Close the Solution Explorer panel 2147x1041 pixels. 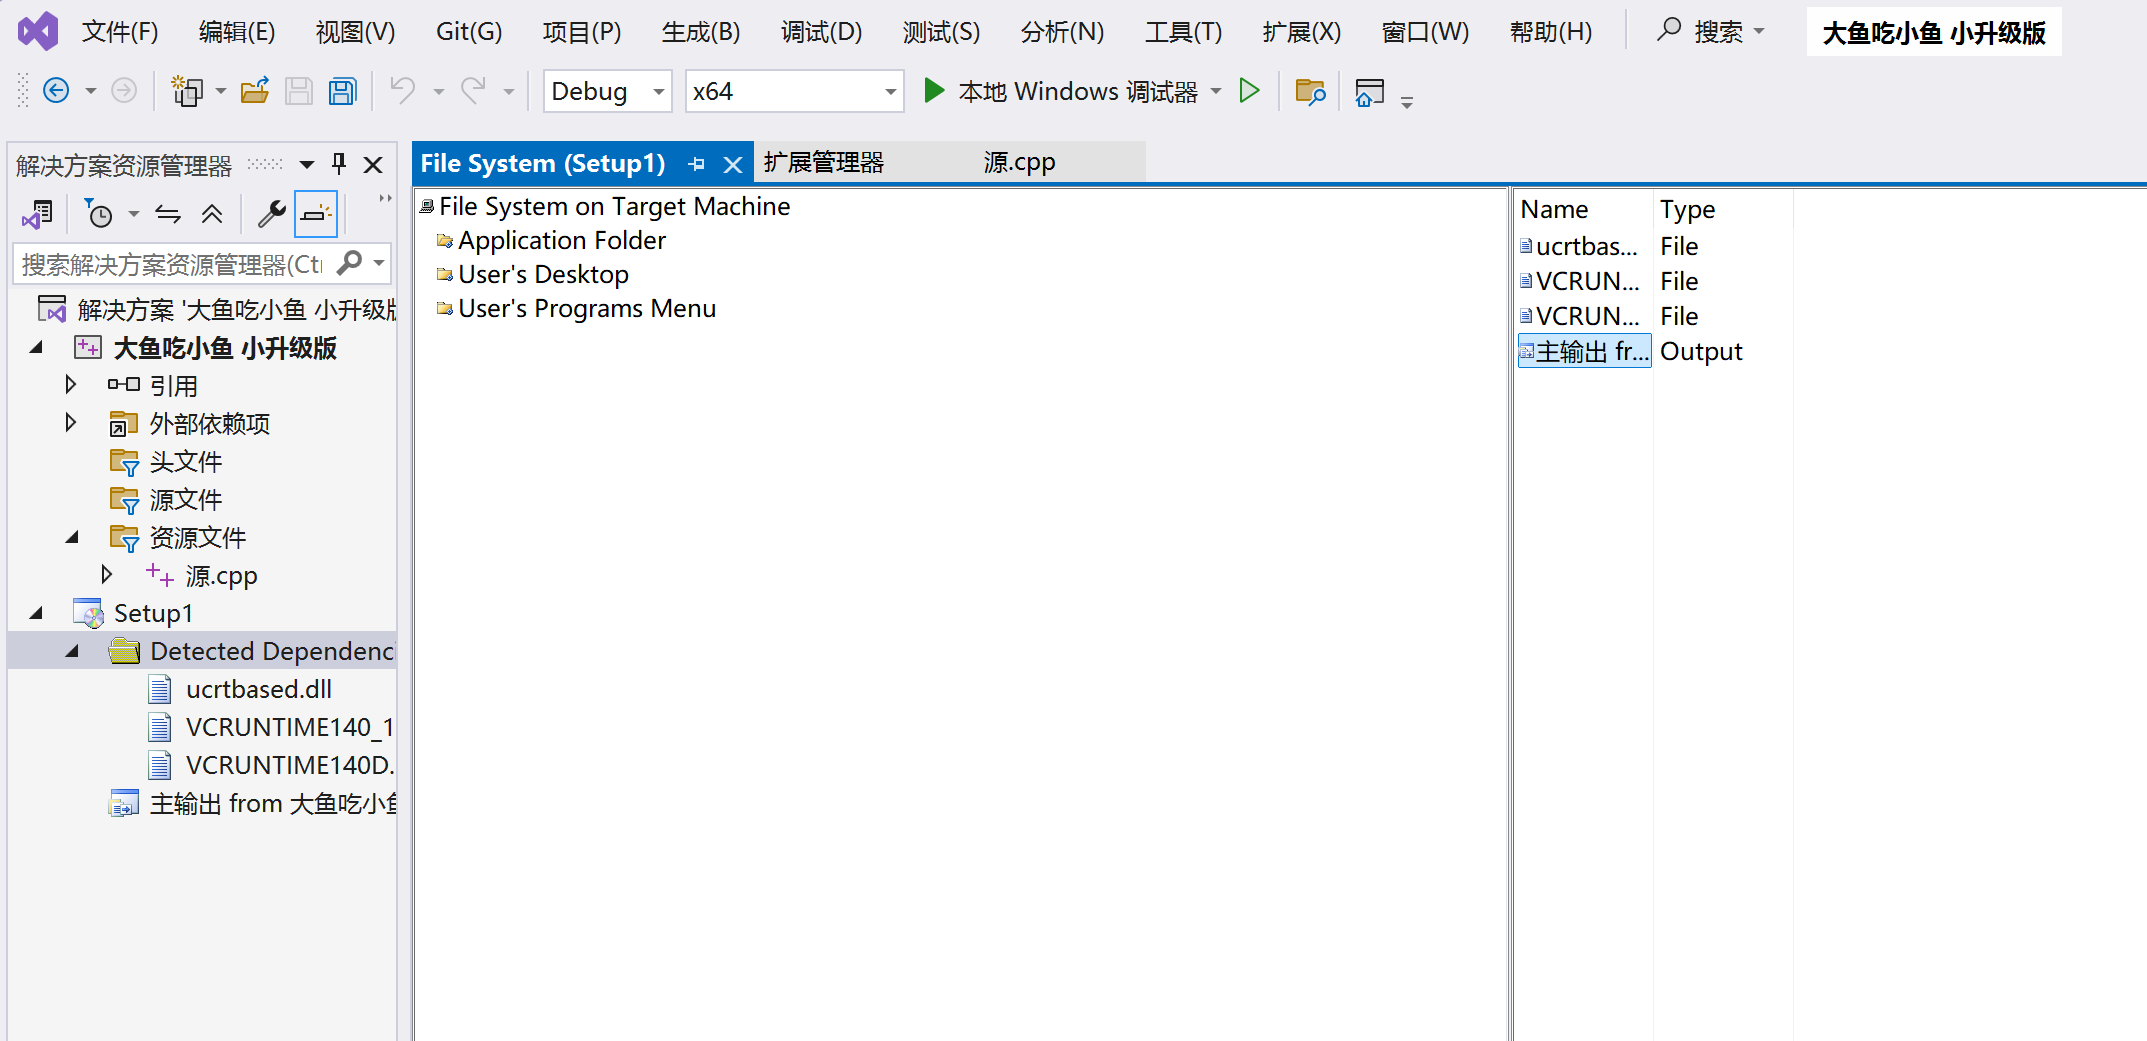tap(373, 164)
